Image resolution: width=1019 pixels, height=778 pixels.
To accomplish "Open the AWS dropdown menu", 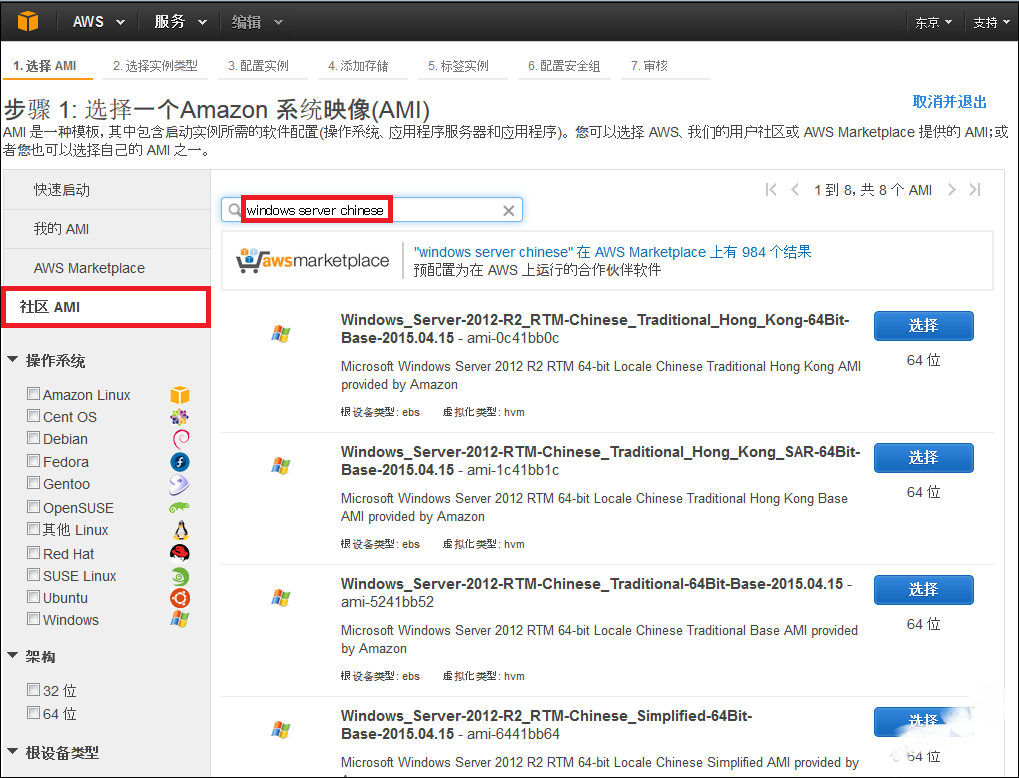I will [x=99, y=21].
